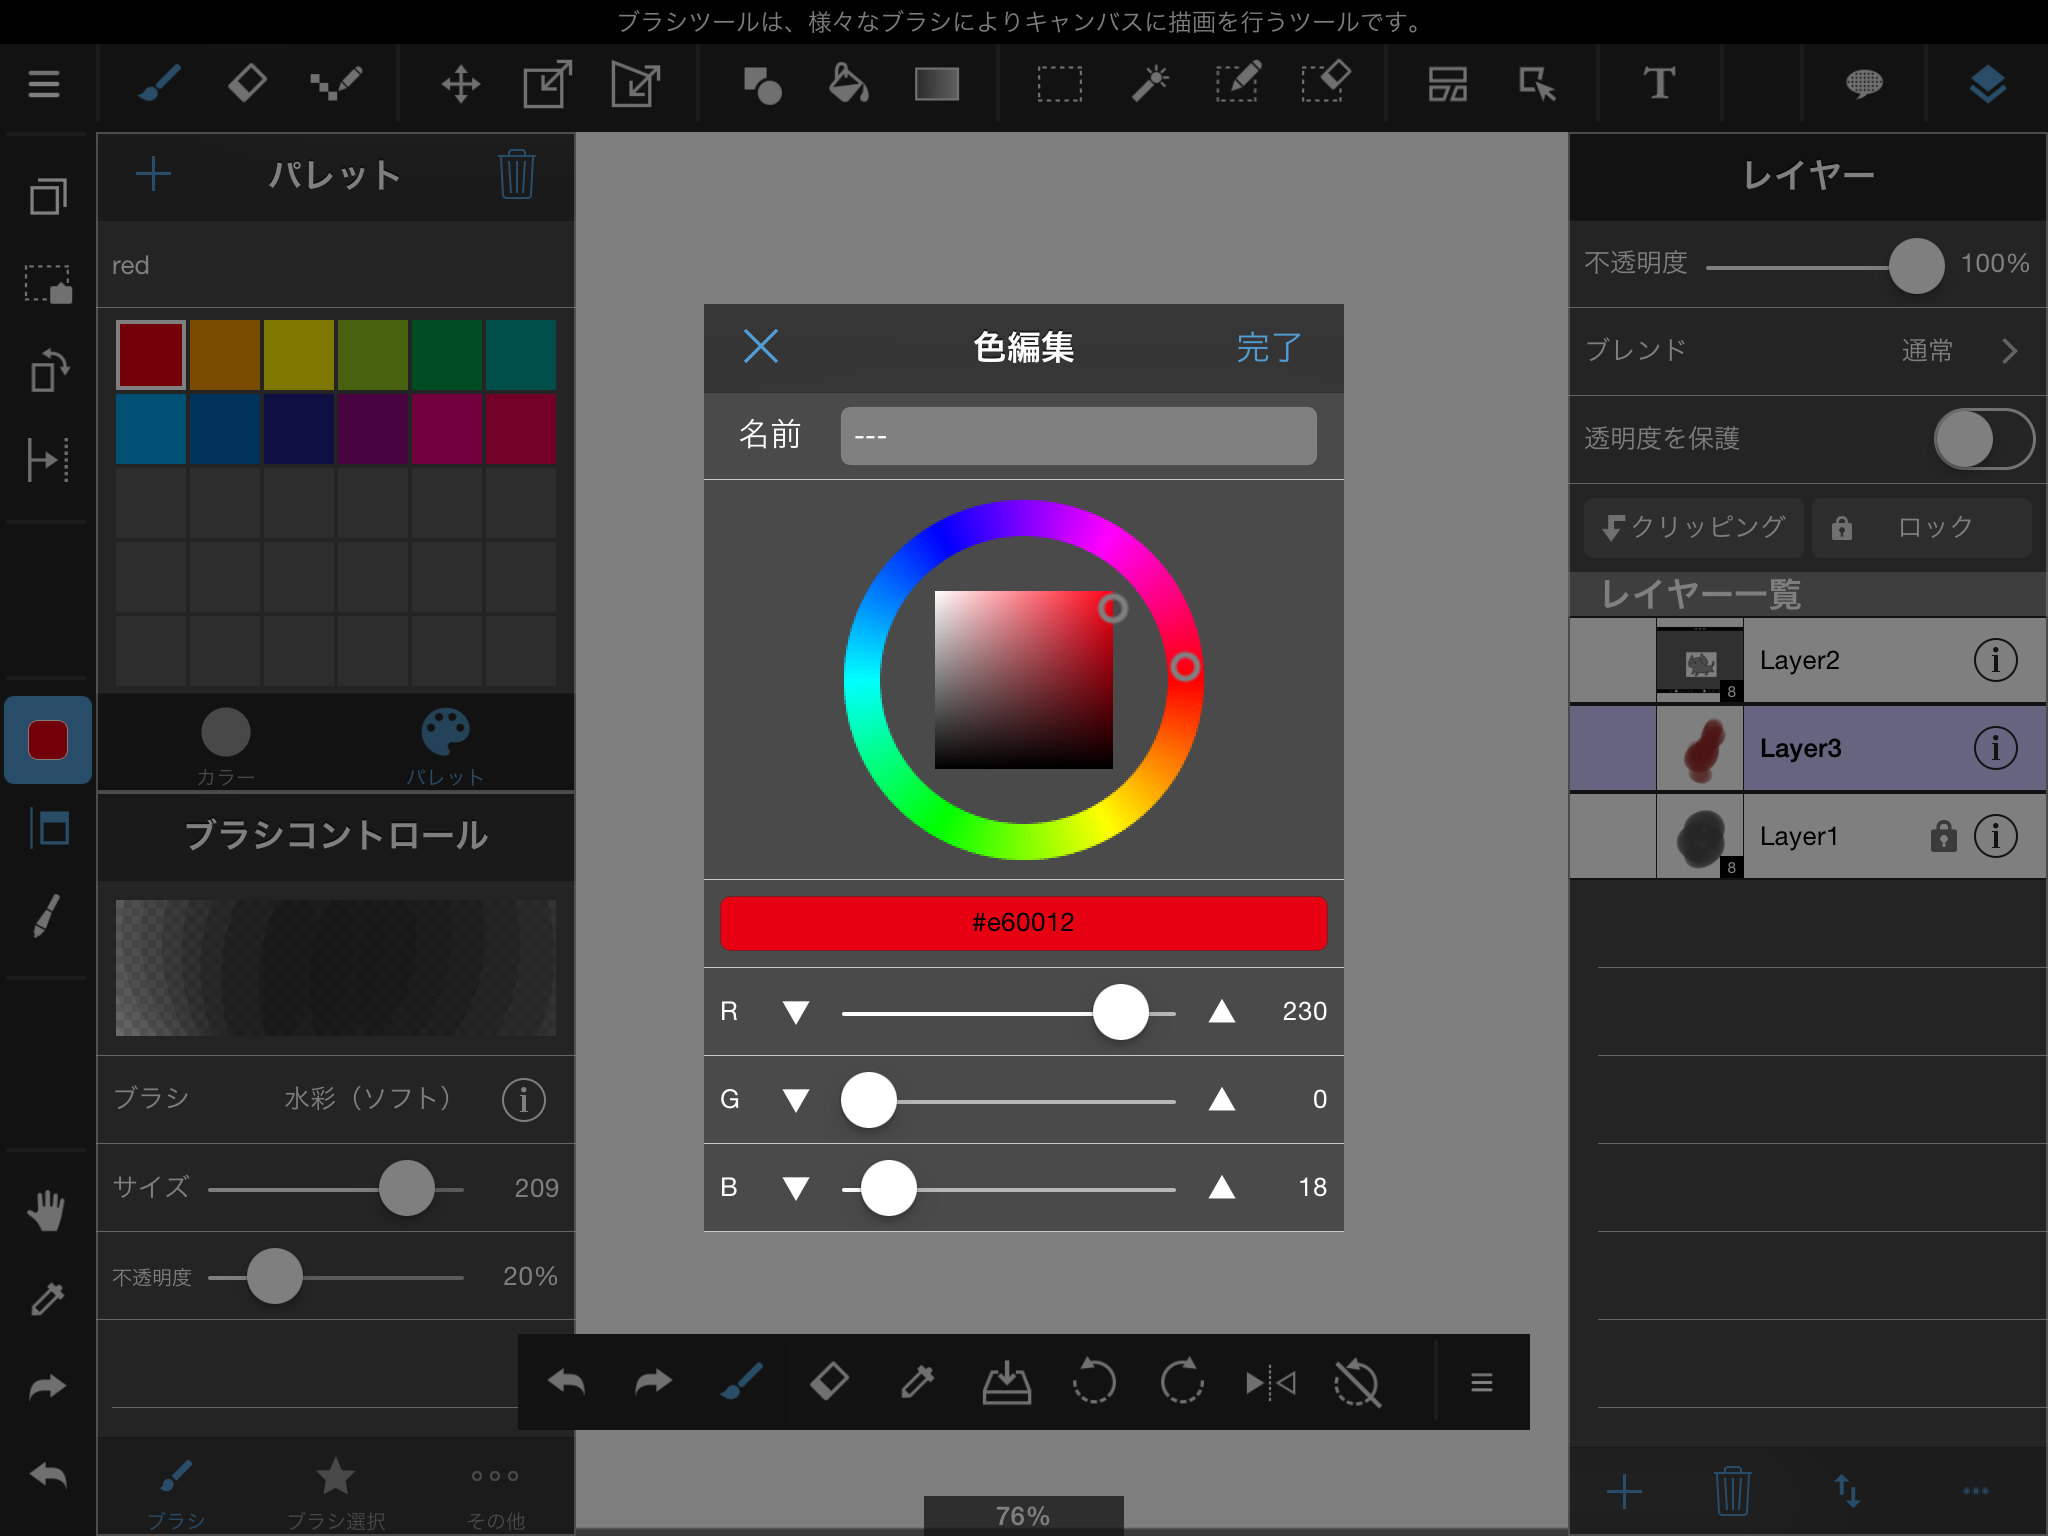The height and width of the screenshot is (1536, 2048).
Task: Select the Gradient tool
Action: coord(936,84)
